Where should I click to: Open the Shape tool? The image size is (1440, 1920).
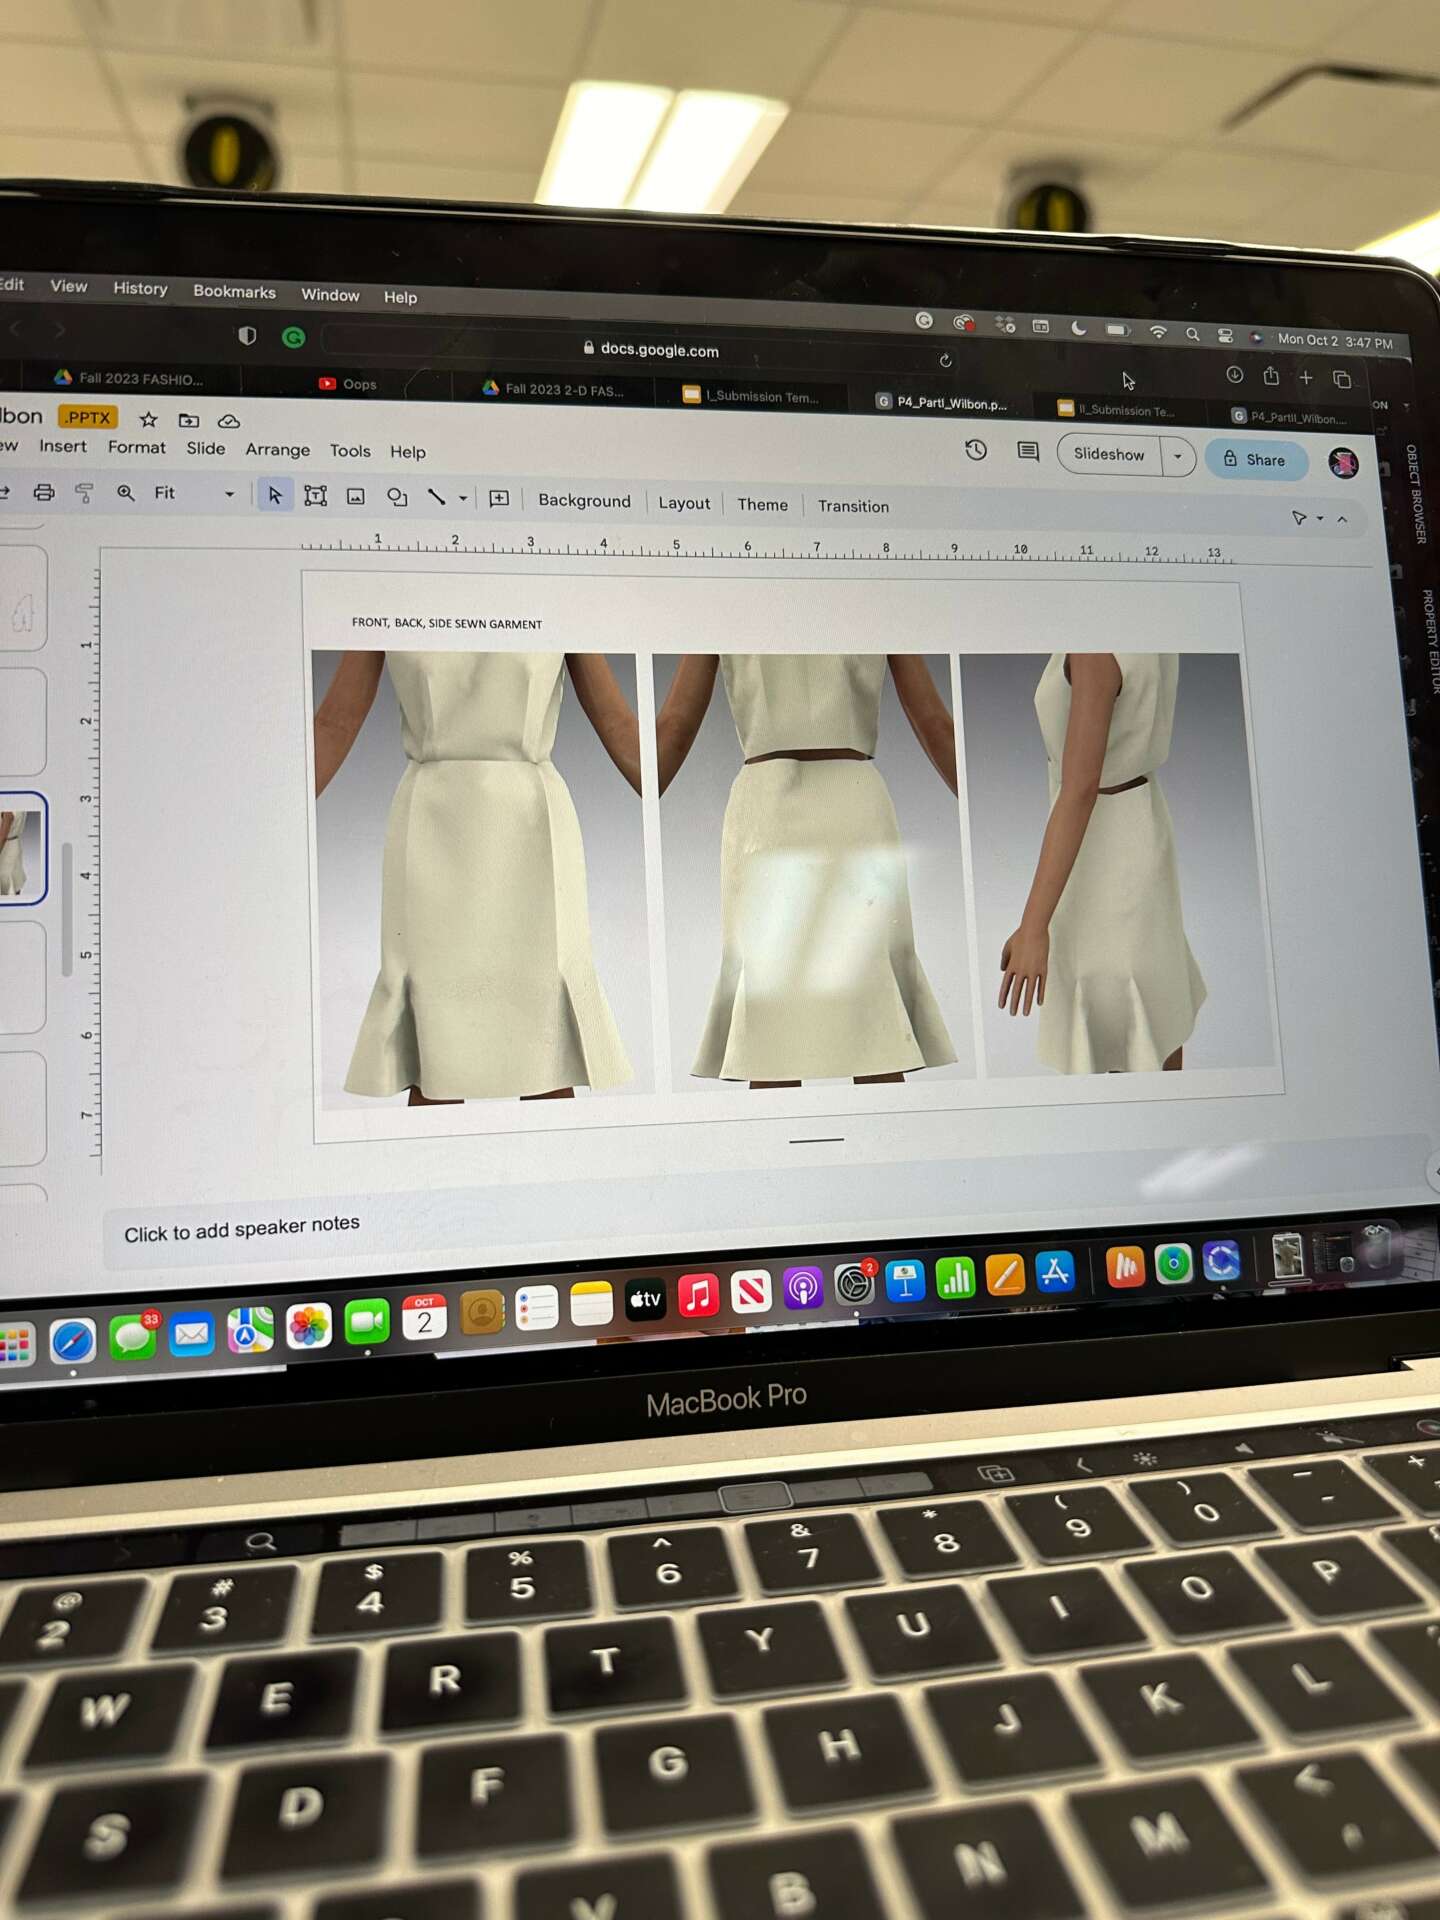[x=397, y=497]
